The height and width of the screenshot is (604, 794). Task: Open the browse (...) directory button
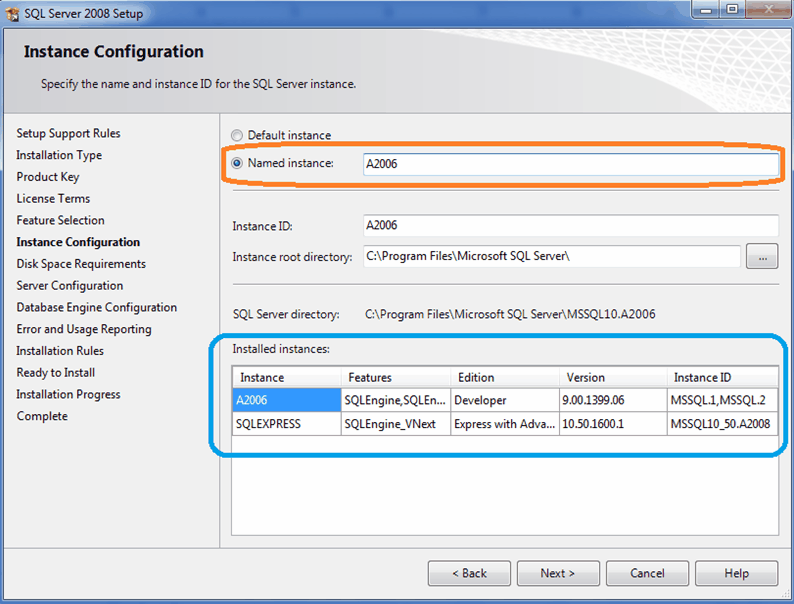[762, 257]
